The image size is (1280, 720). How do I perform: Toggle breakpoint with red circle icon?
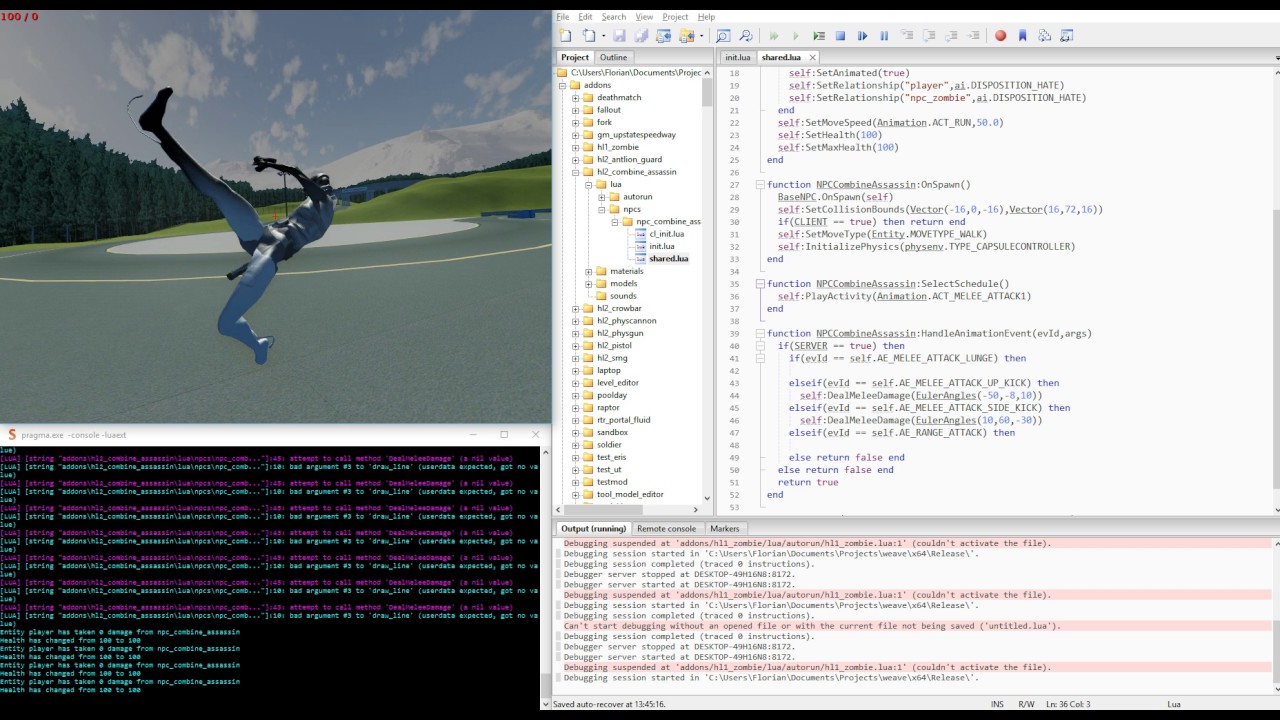(x=1000, y=36)
